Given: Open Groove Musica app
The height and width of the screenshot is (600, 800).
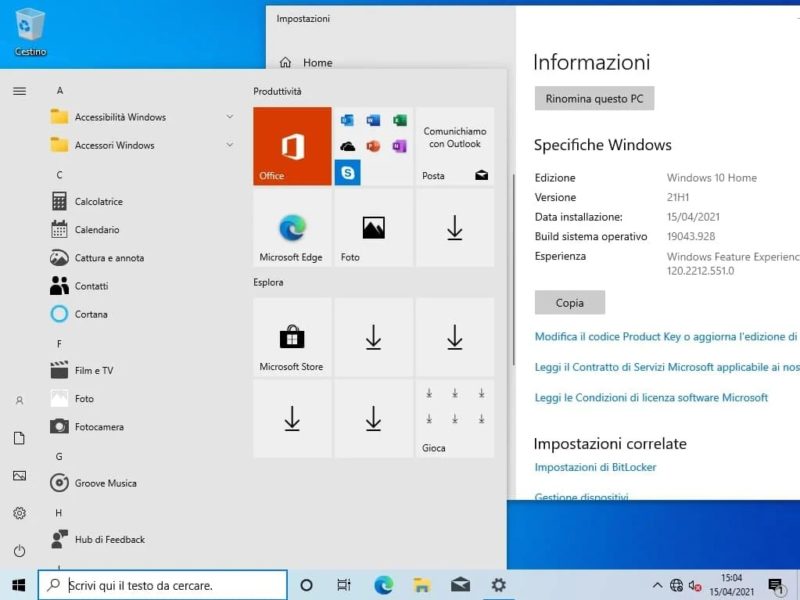Looking at the screenshot, I should point(105,483).
